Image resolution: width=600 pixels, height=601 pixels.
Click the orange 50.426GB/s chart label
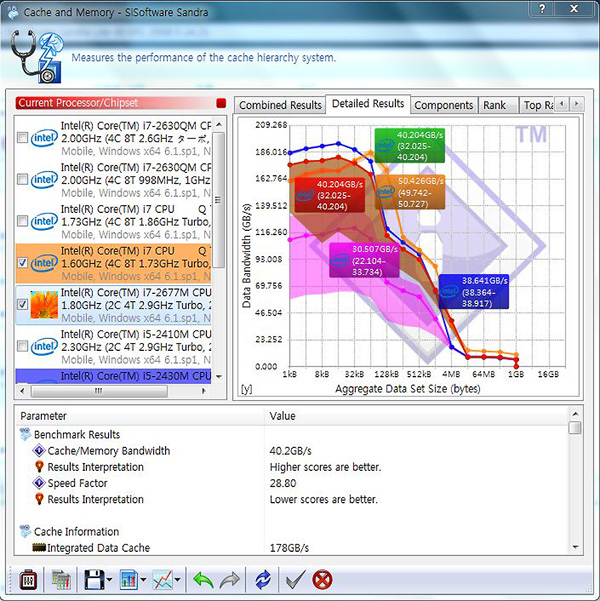point(410,192)
